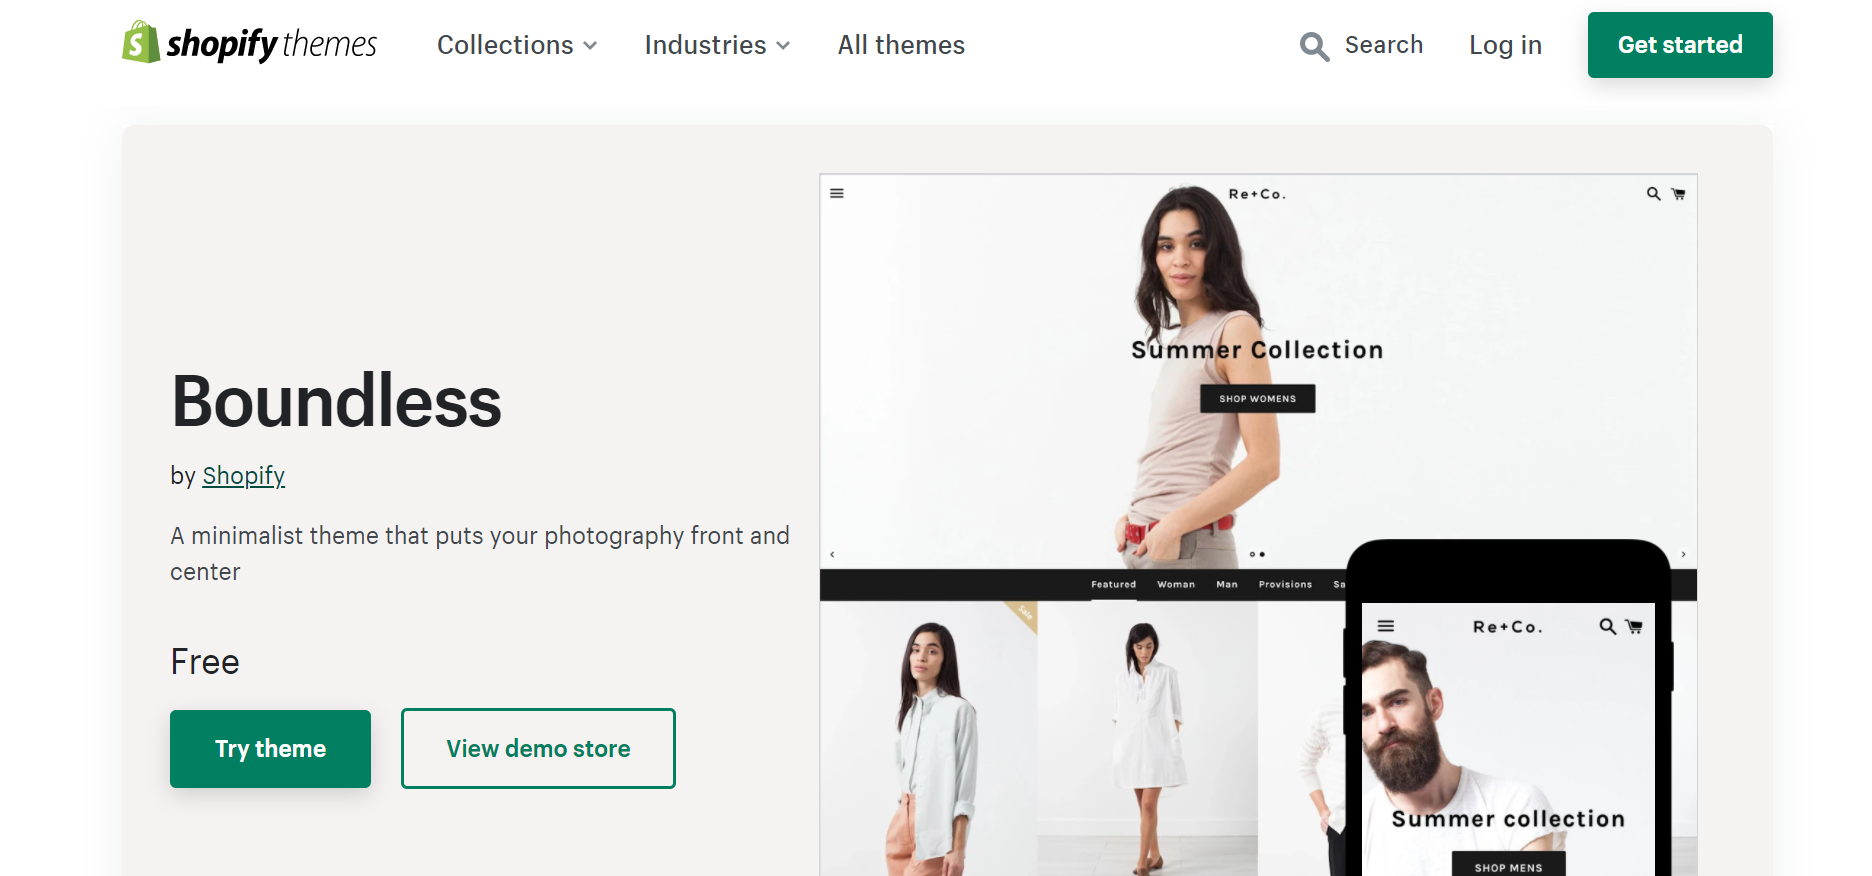Select Featured tab in preview navigation
Image resolution: width=1872 pixels, height=876 pixels.
tap(1113, 585)
